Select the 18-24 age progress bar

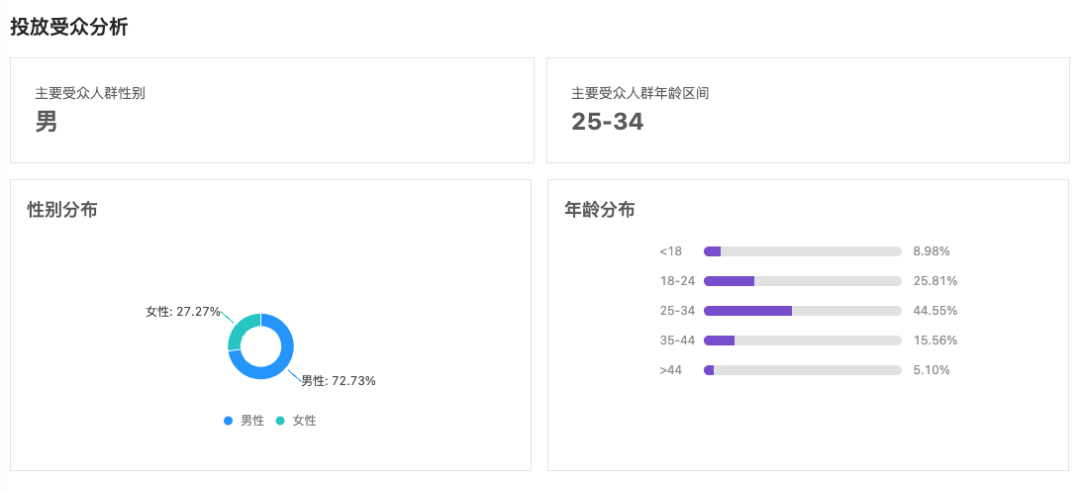pyautogui.click(x=802, y=281)
